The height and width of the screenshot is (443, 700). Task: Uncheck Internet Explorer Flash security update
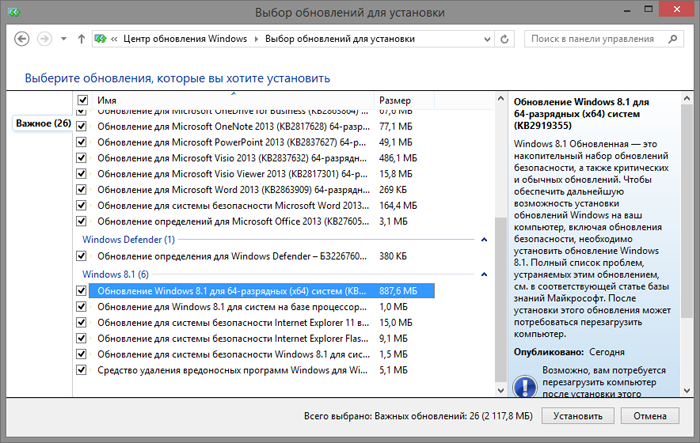click(x=81, y=339)
